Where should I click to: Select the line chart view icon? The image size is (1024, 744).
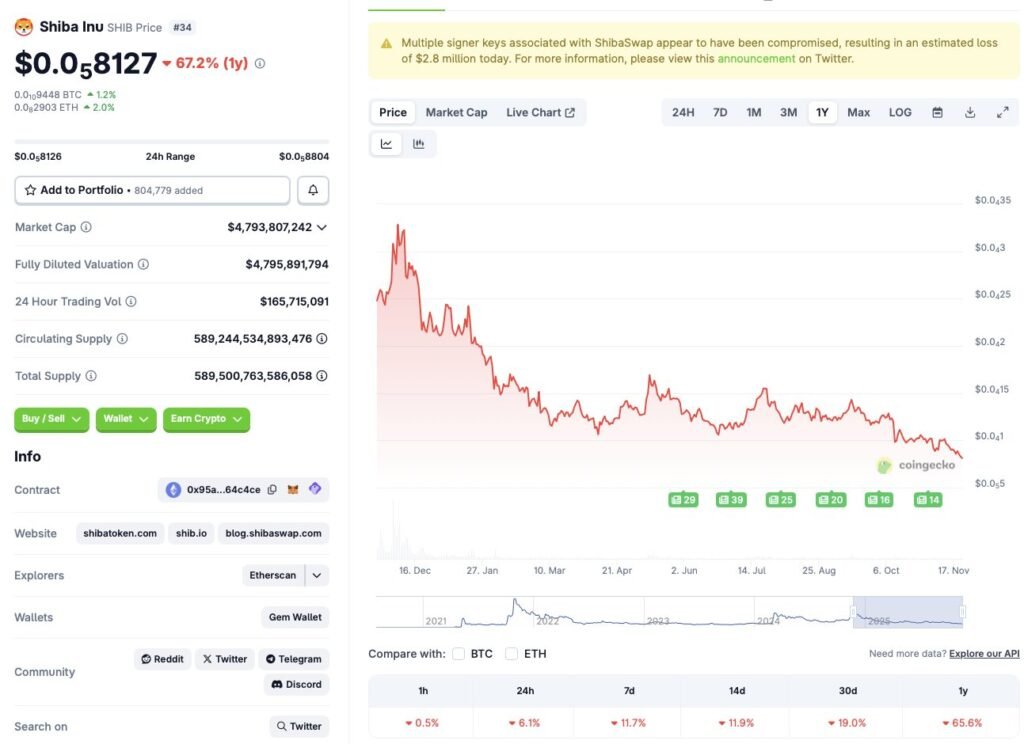coord(387,144)
